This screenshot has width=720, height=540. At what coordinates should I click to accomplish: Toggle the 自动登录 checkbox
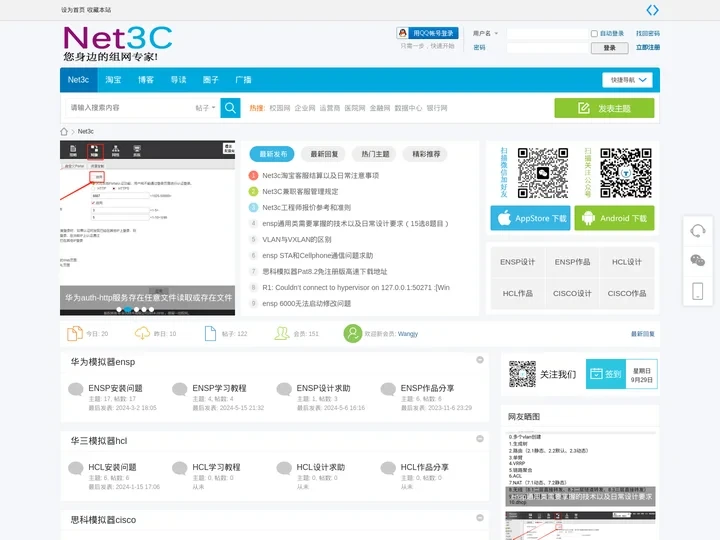tap(594, 34)
